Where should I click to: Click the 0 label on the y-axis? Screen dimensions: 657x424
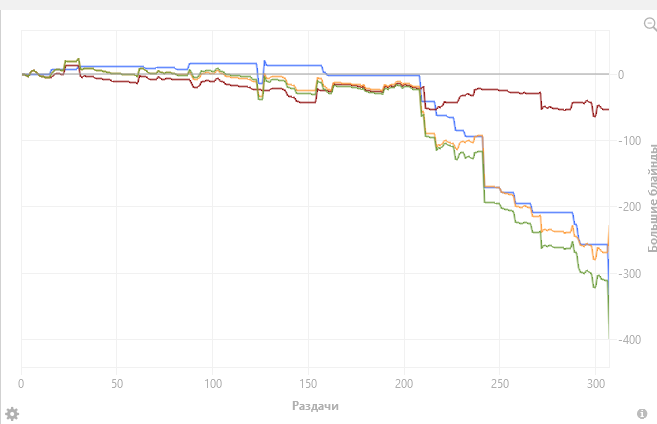point(621,75)
